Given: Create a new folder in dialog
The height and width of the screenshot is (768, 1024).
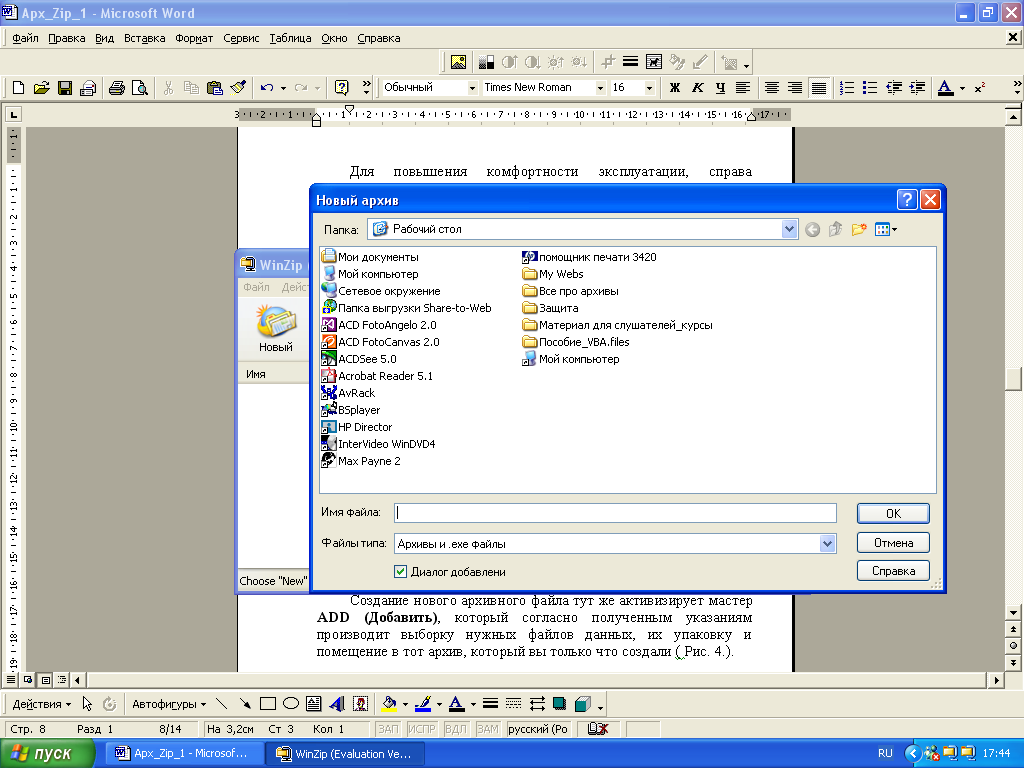Looking at the screenshot, I should (x=859, y=229).
